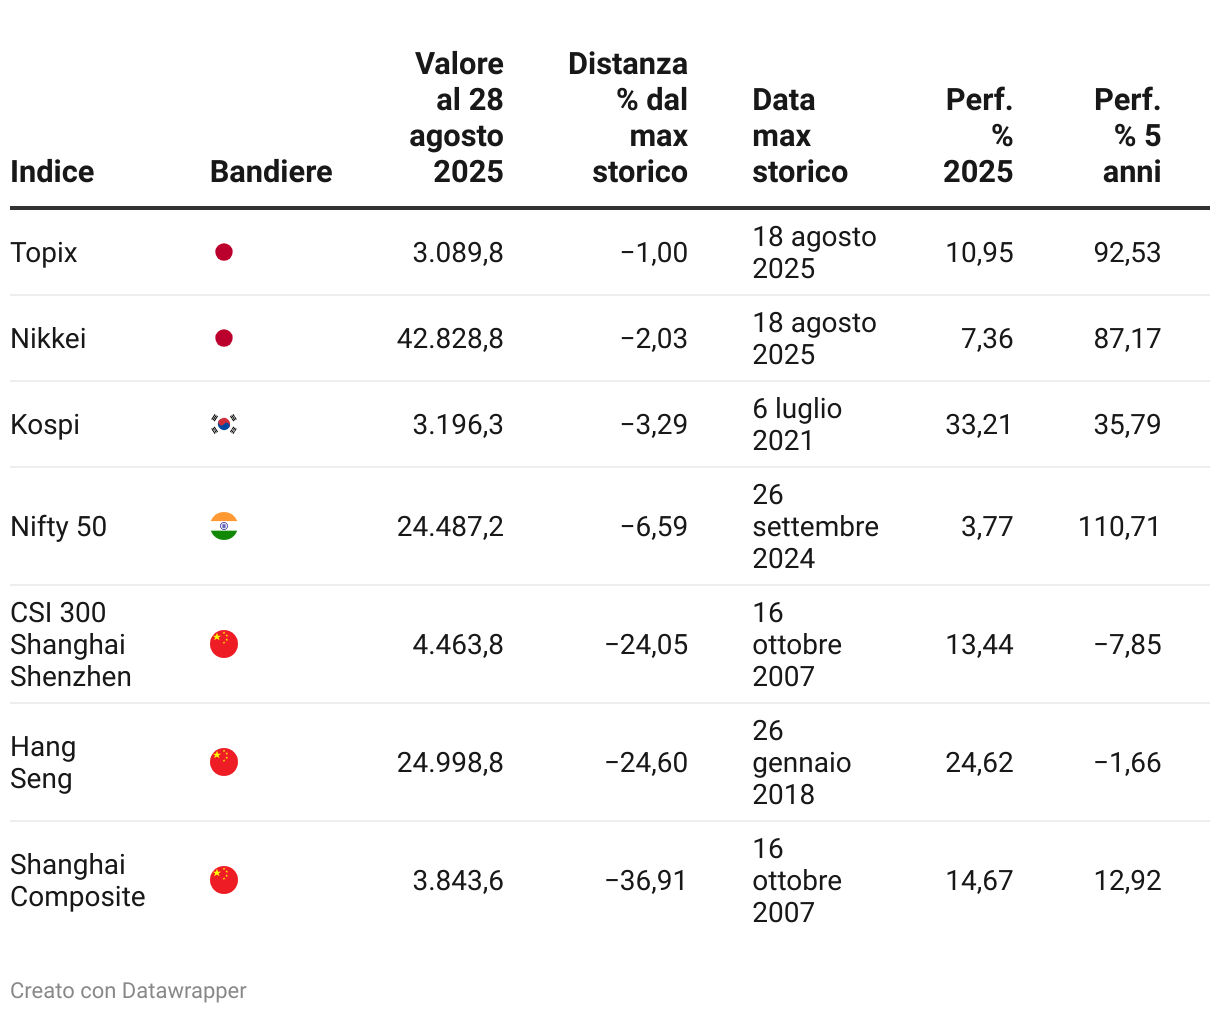Click the China flag beside CSI 300

point(224,644)
